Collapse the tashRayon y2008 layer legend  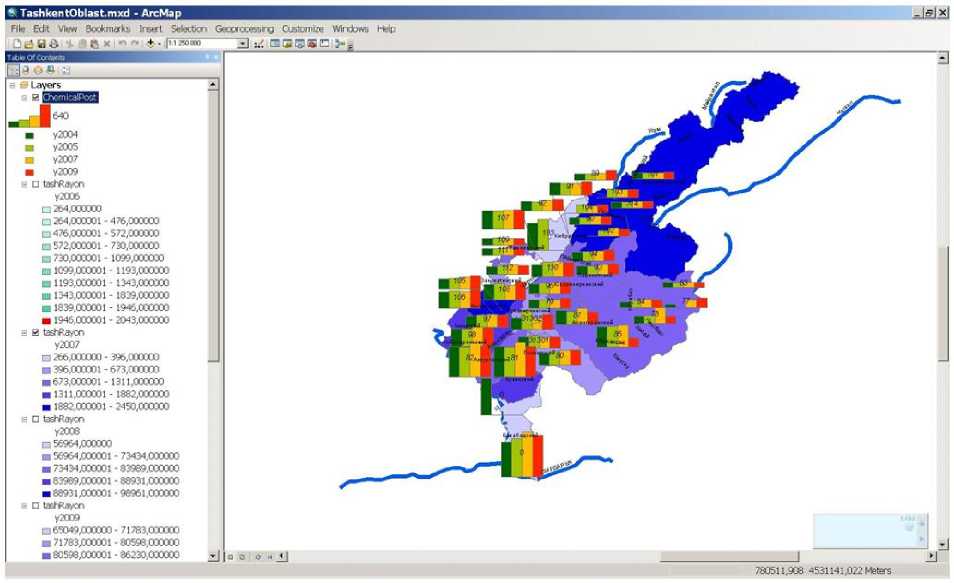click(24, 419)
